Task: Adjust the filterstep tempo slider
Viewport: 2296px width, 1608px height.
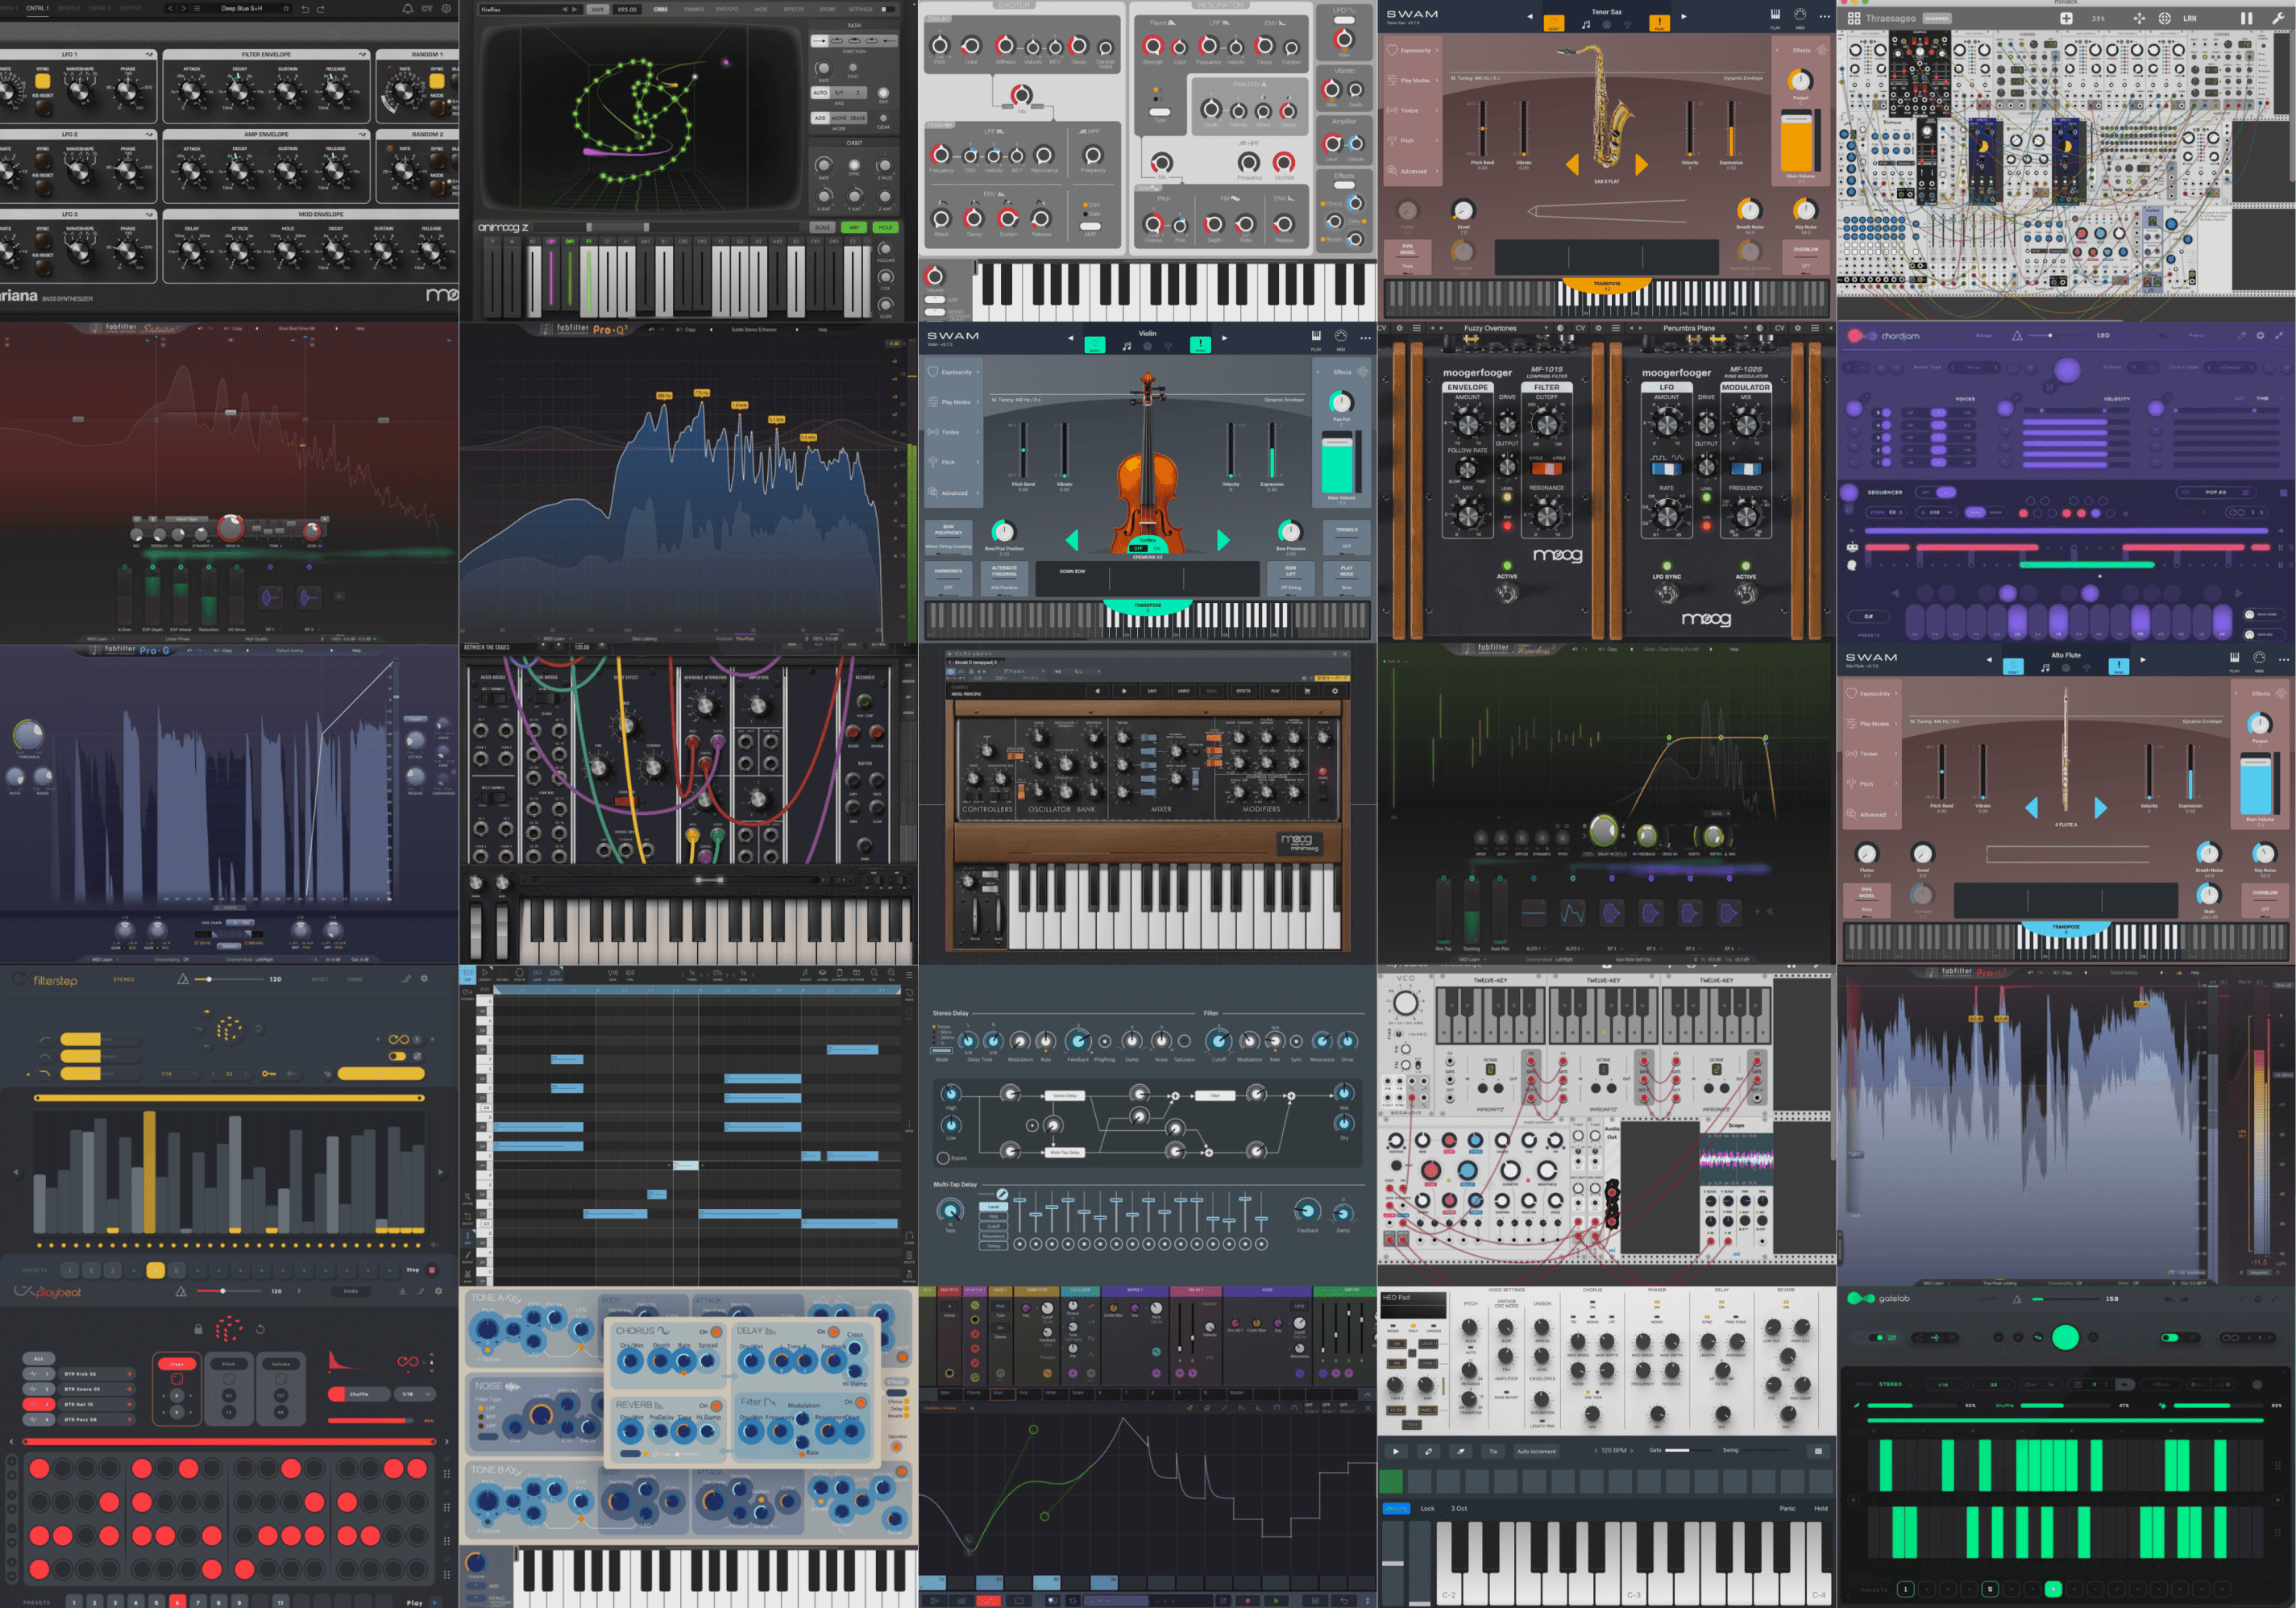Action: pyautogui.click(x=227, y=979)
